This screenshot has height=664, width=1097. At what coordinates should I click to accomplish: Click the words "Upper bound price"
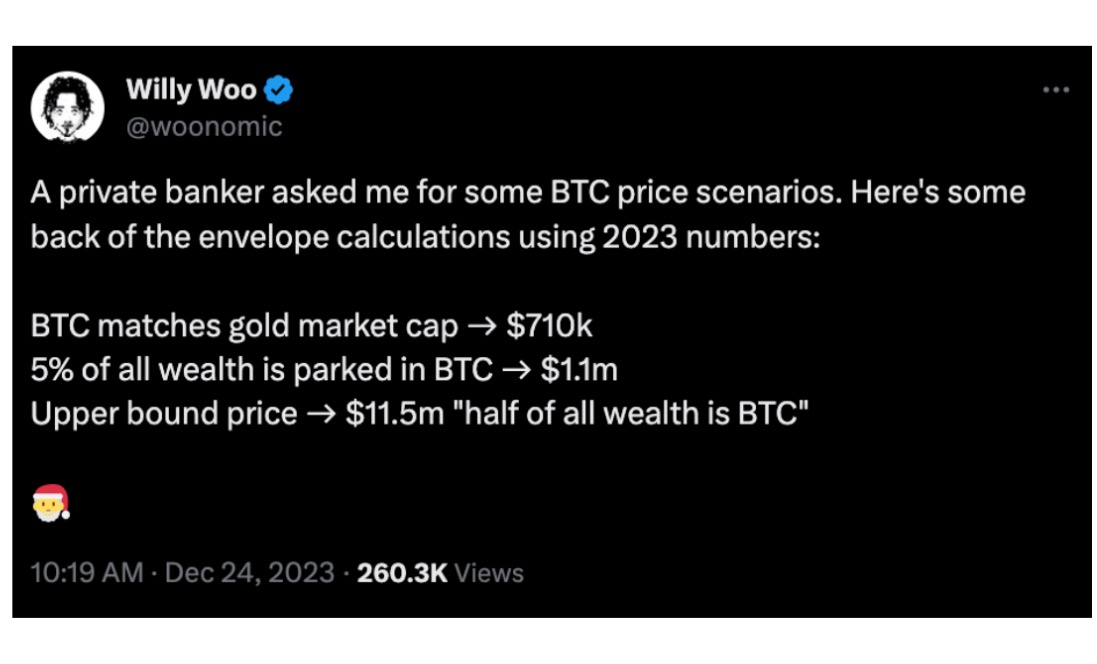(163, 413)
